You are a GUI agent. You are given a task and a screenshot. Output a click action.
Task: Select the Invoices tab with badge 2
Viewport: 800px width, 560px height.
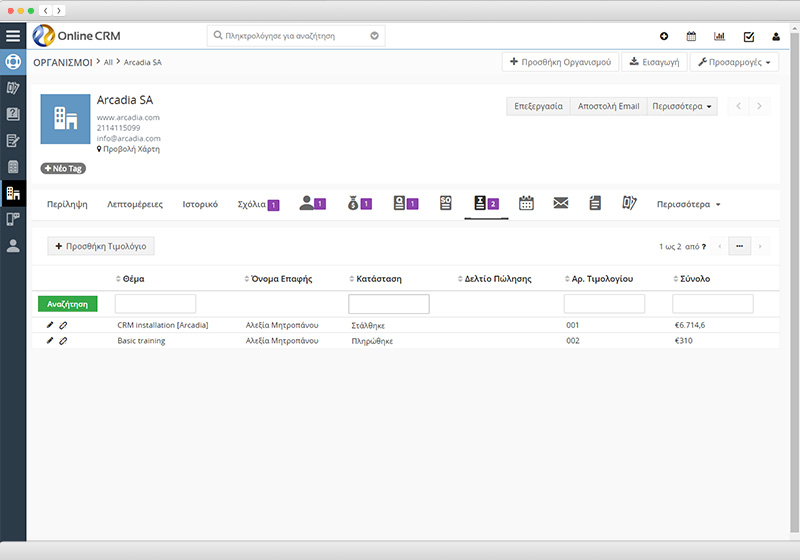coord(486,203)
